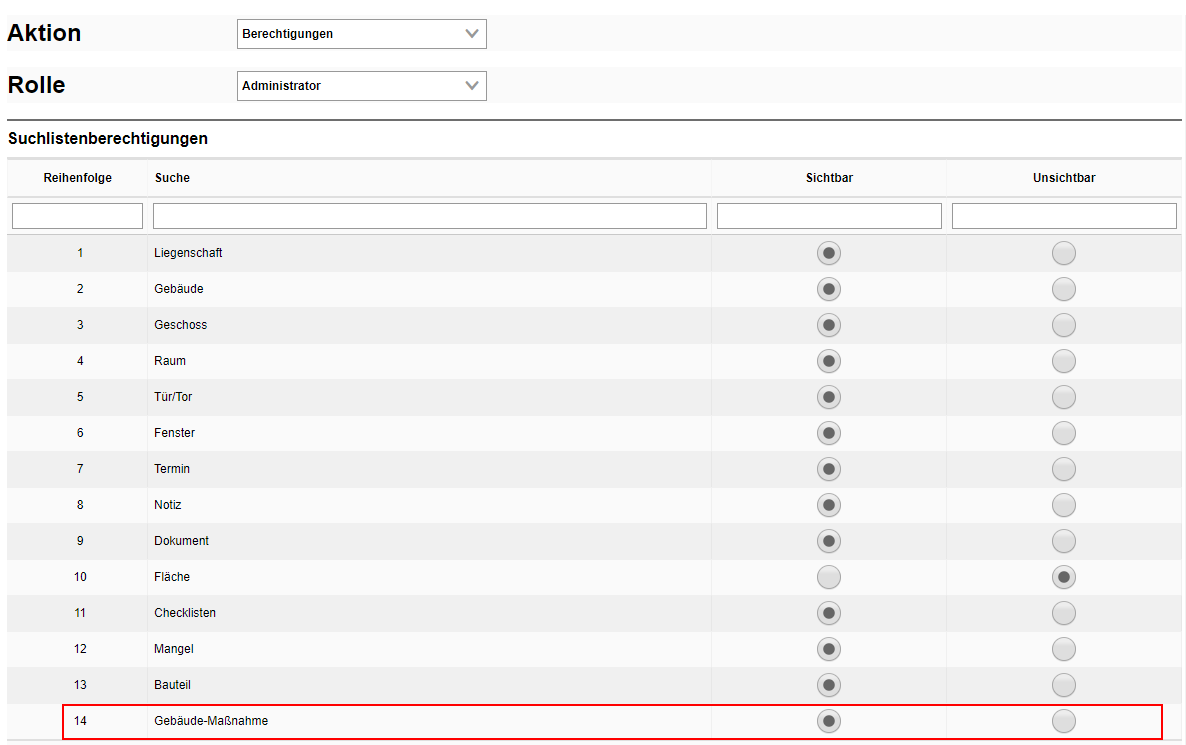Viewport: 1186px width, 745px height.
Task: Select Unsichtbar for Dokument
Action: click(x=1064, y=541)
